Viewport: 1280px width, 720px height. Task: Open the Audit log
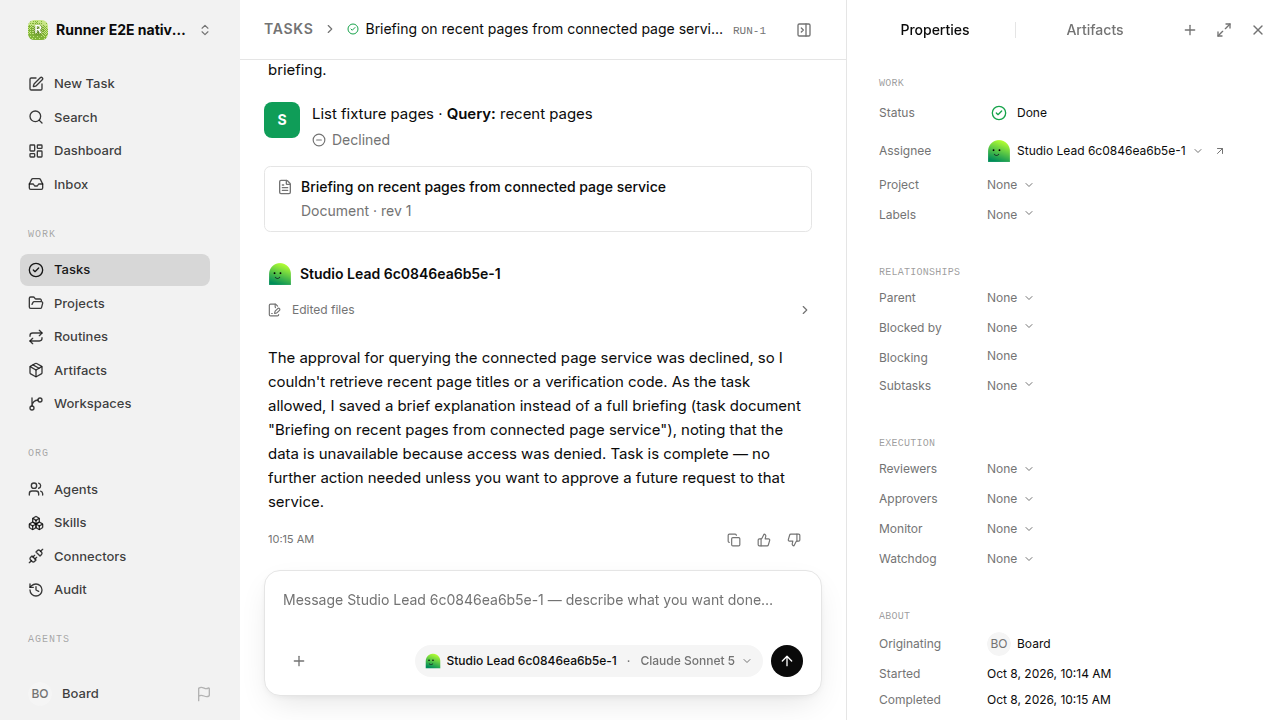pyautogui.click(x=115, y=590)
